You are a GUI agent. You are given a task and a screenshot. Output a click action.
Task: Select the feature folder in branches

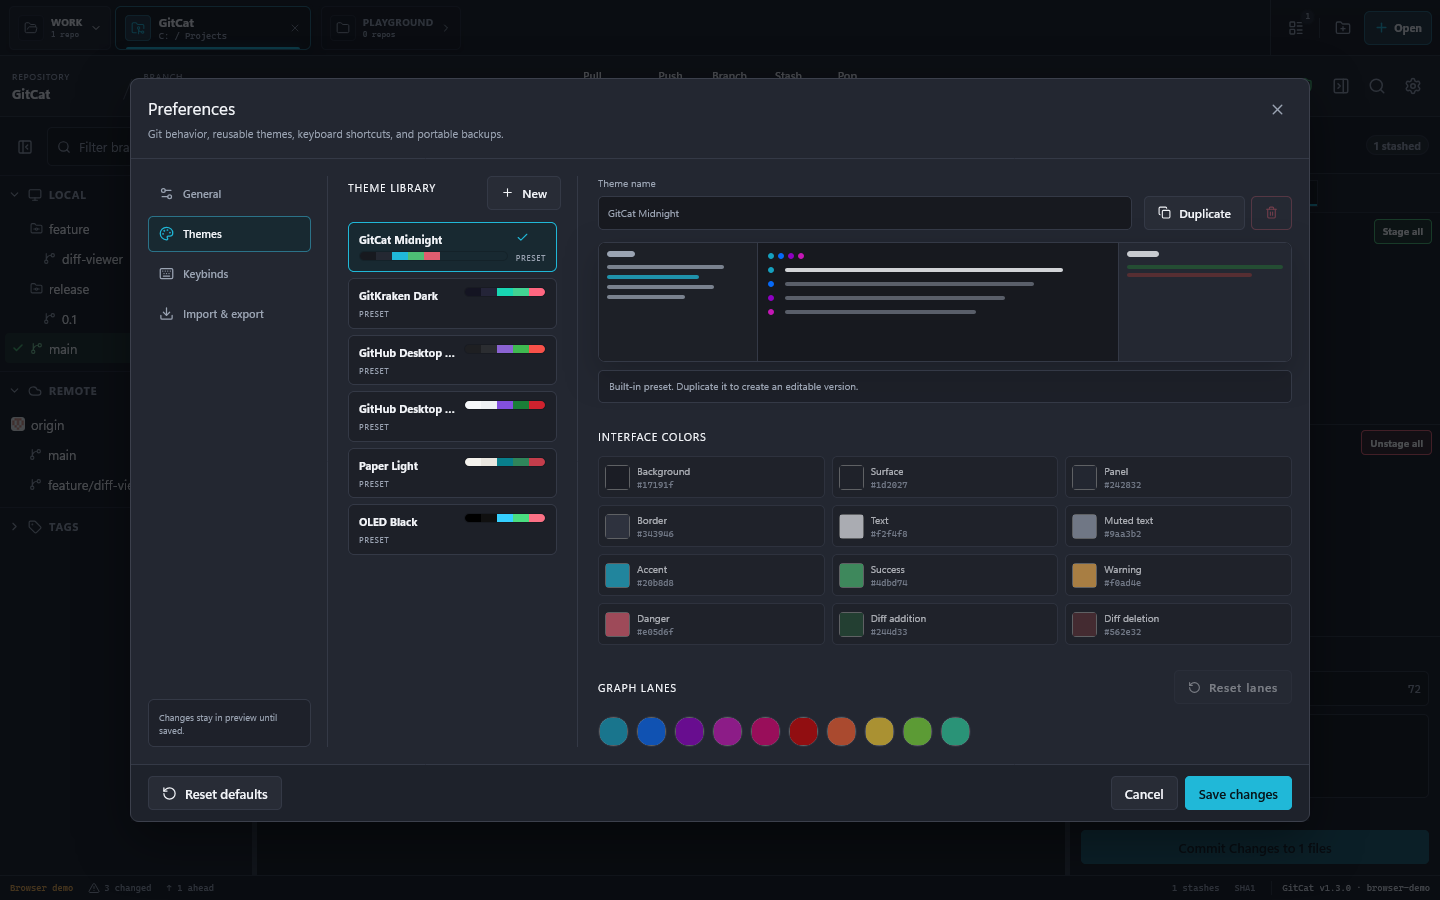tap(69, 229)
